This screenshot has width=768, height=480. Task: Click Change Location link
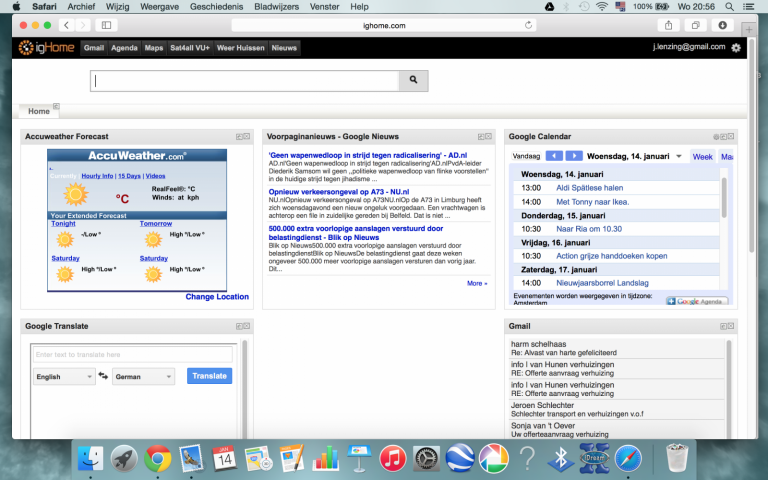(x=217, y=297)
